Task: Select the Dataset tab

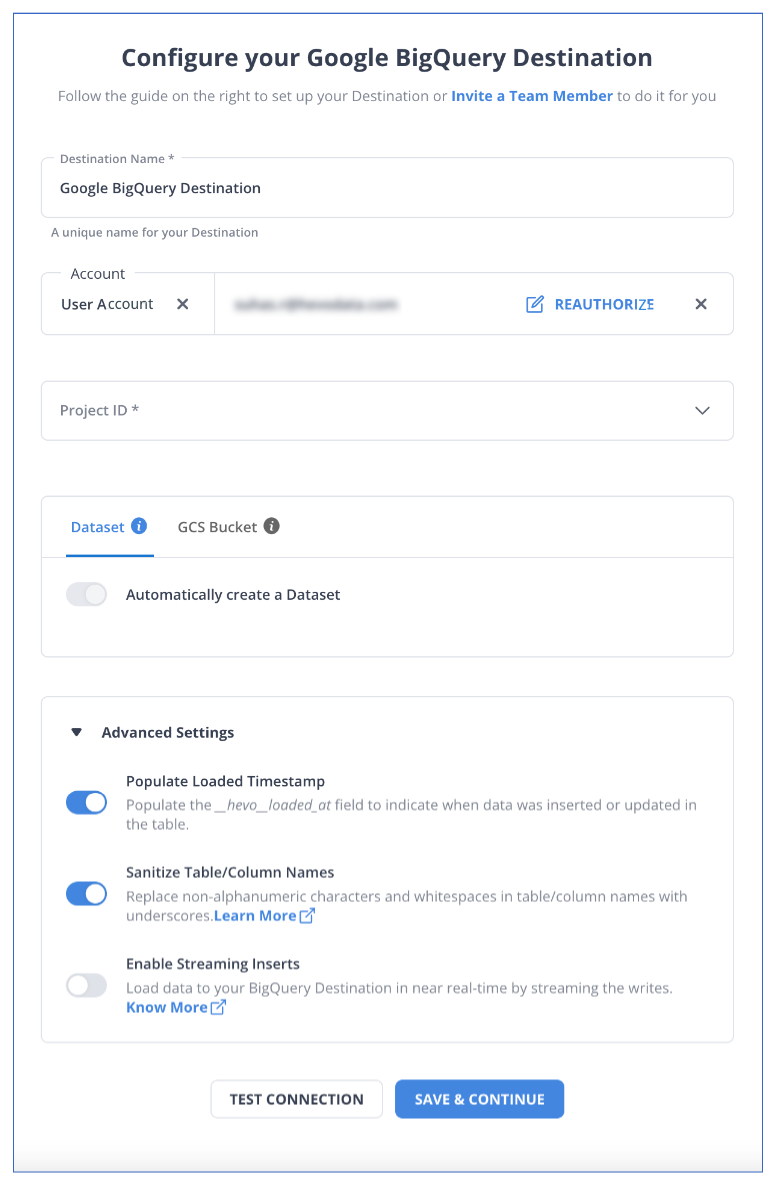Action: click(x=98, y=526)
